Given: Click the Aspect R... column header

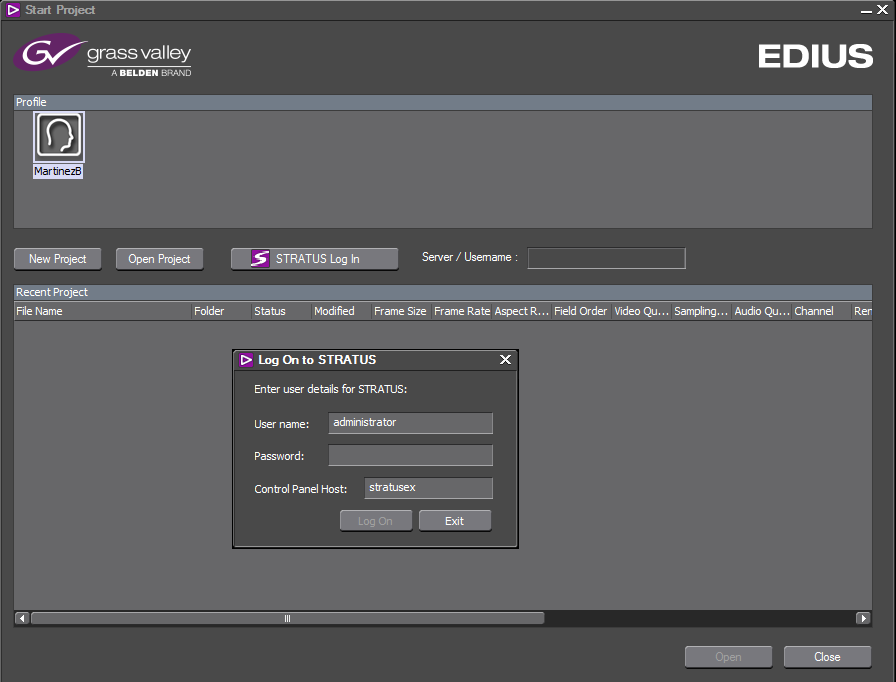Looking at the screenshot, I should tap(522, 311).
